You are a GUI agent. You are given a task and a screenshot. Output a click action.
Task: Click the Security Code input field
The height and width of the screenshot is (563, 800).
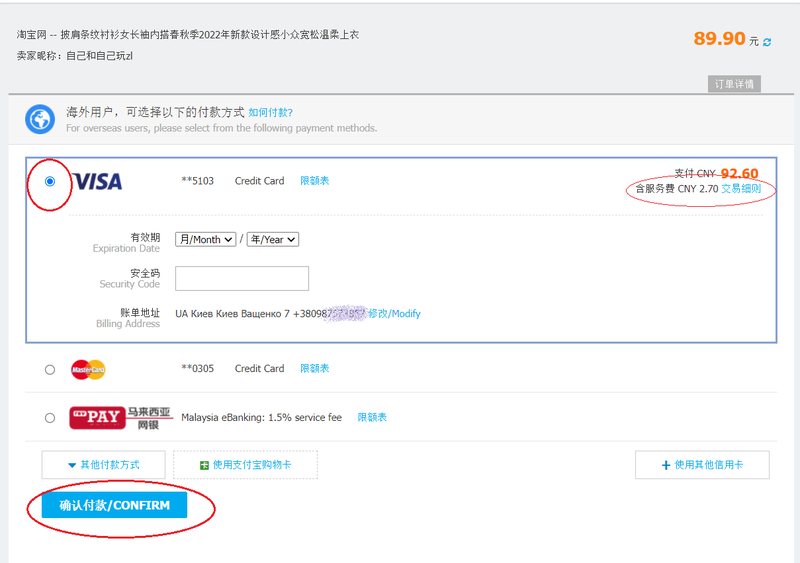[x=242, y=278]
